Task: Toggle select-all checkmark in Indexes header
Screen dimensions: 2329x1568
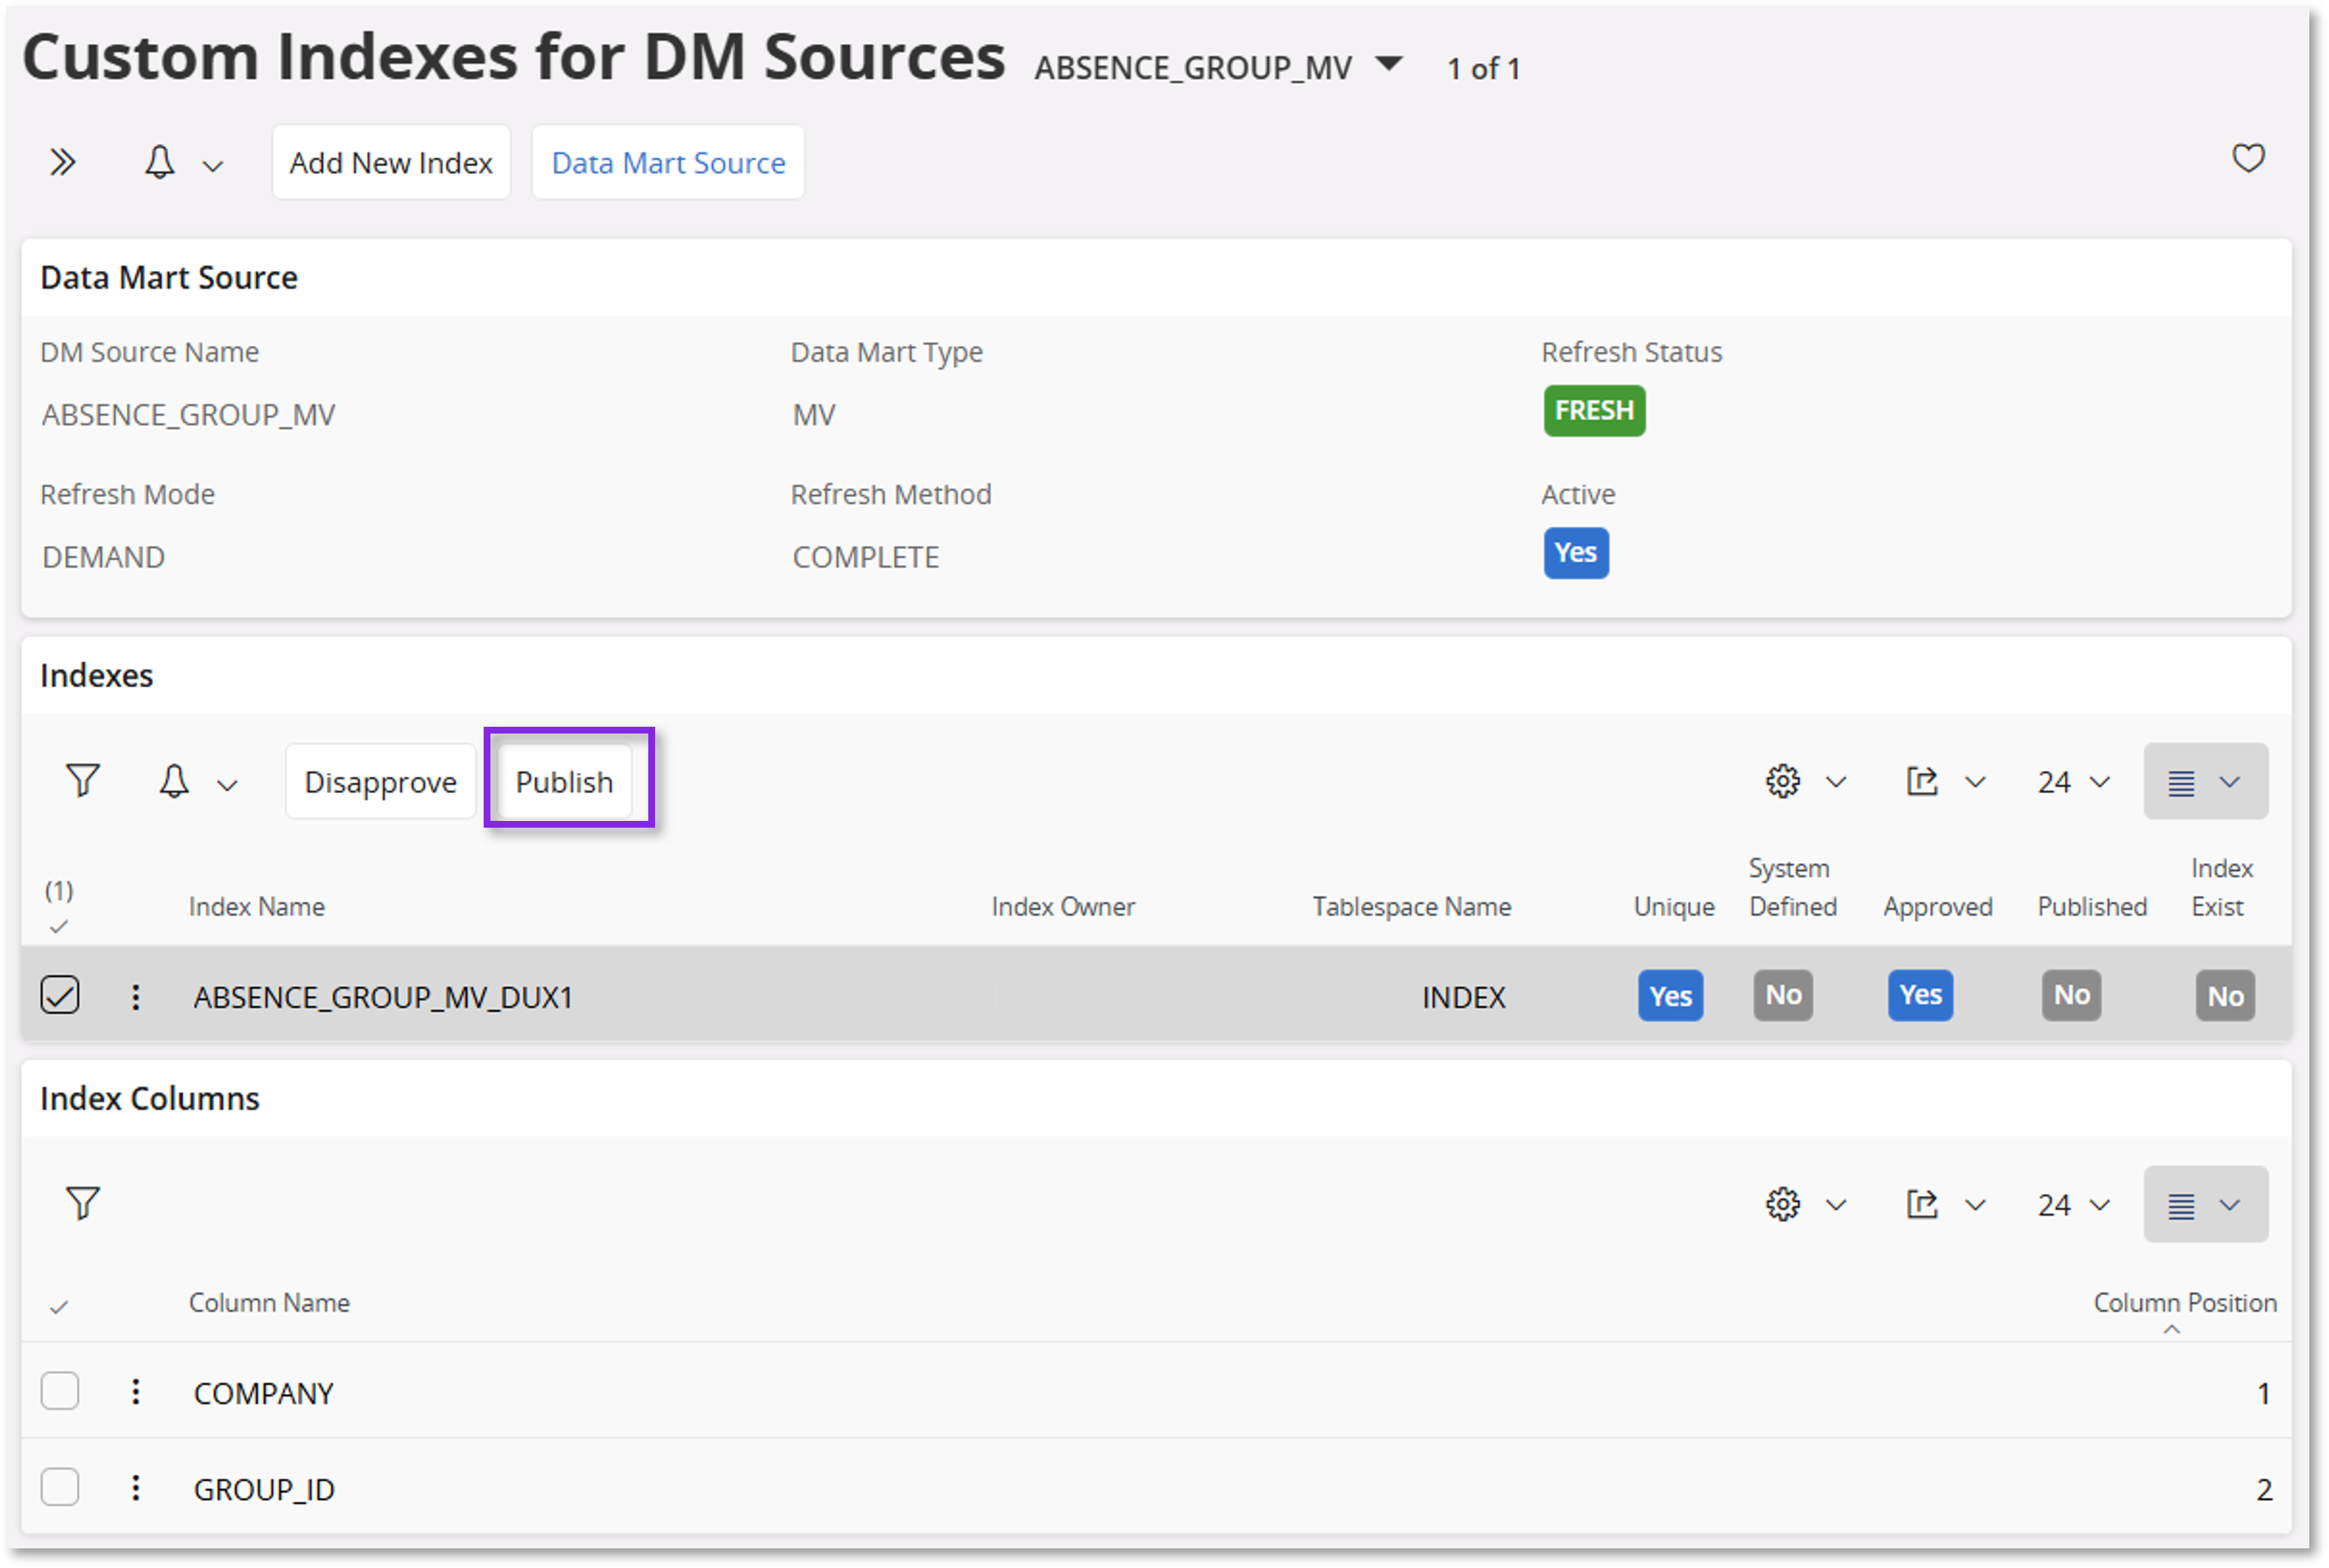Action: [x=59, y=927]
